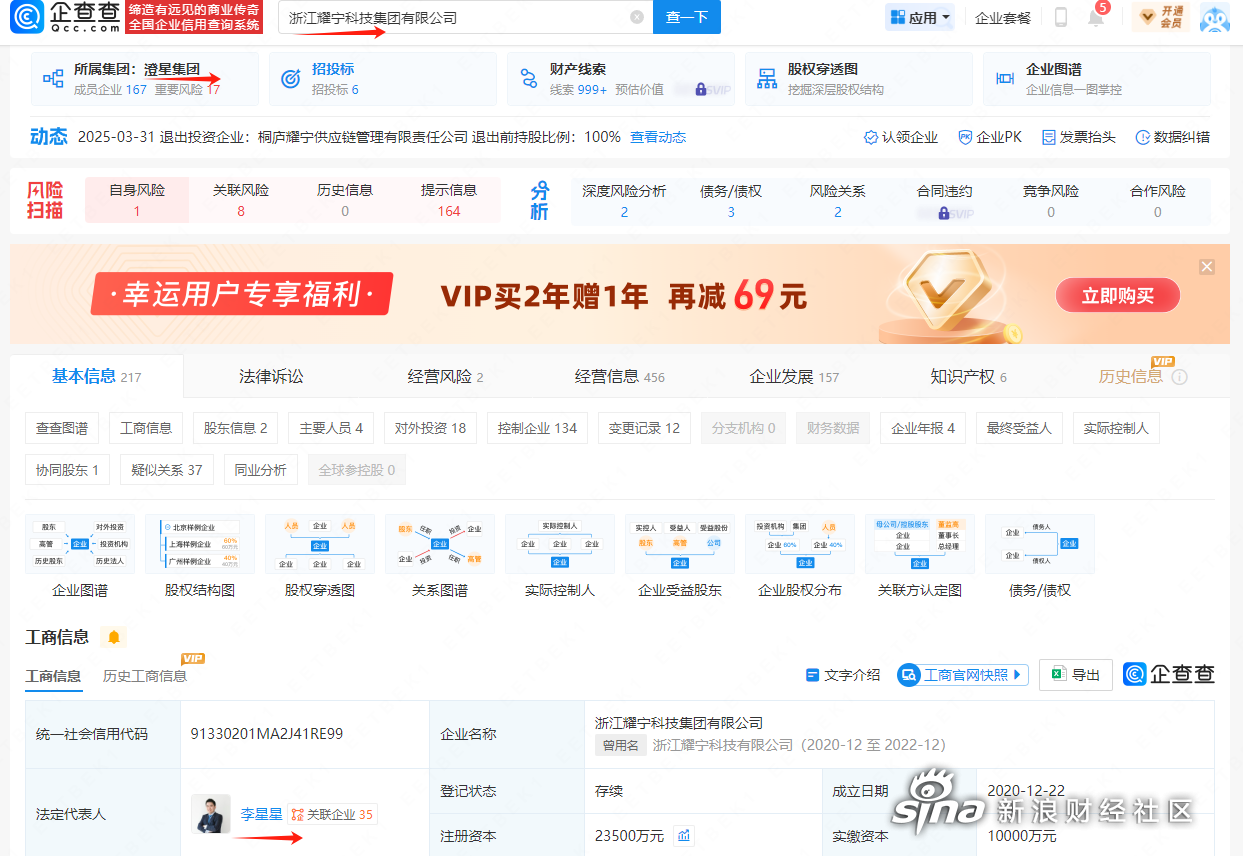Screen dimensions: 1243x856
Task: Open legal representative 李星星 link
Action: pos(261,814)
